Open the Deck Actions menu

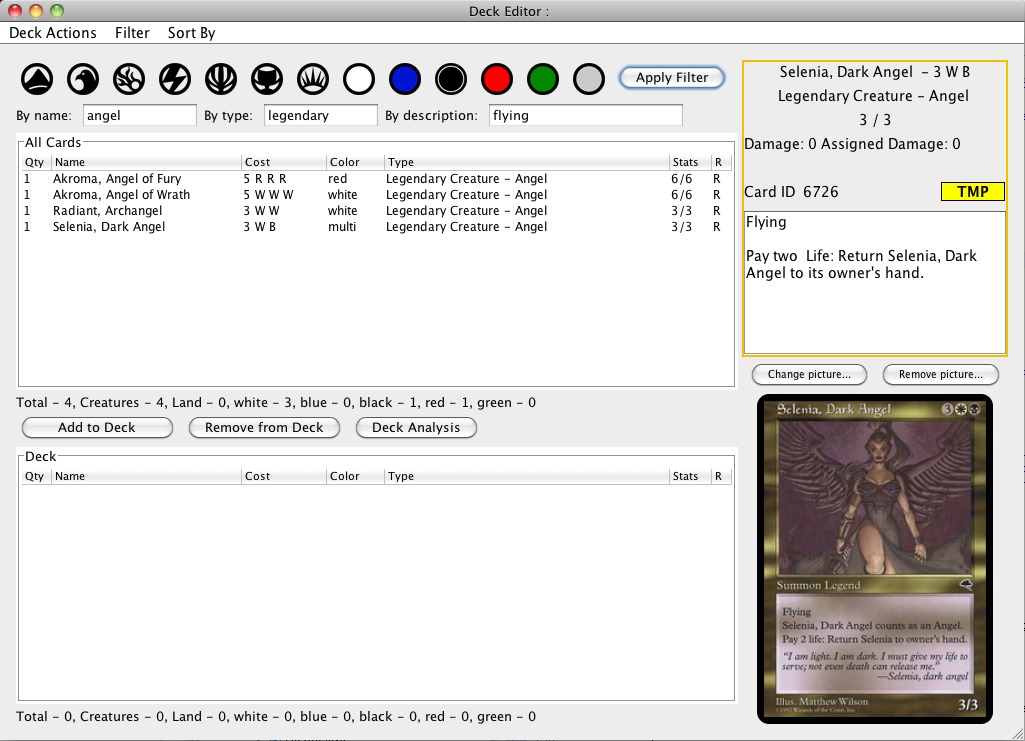click(x=53, y=33)
